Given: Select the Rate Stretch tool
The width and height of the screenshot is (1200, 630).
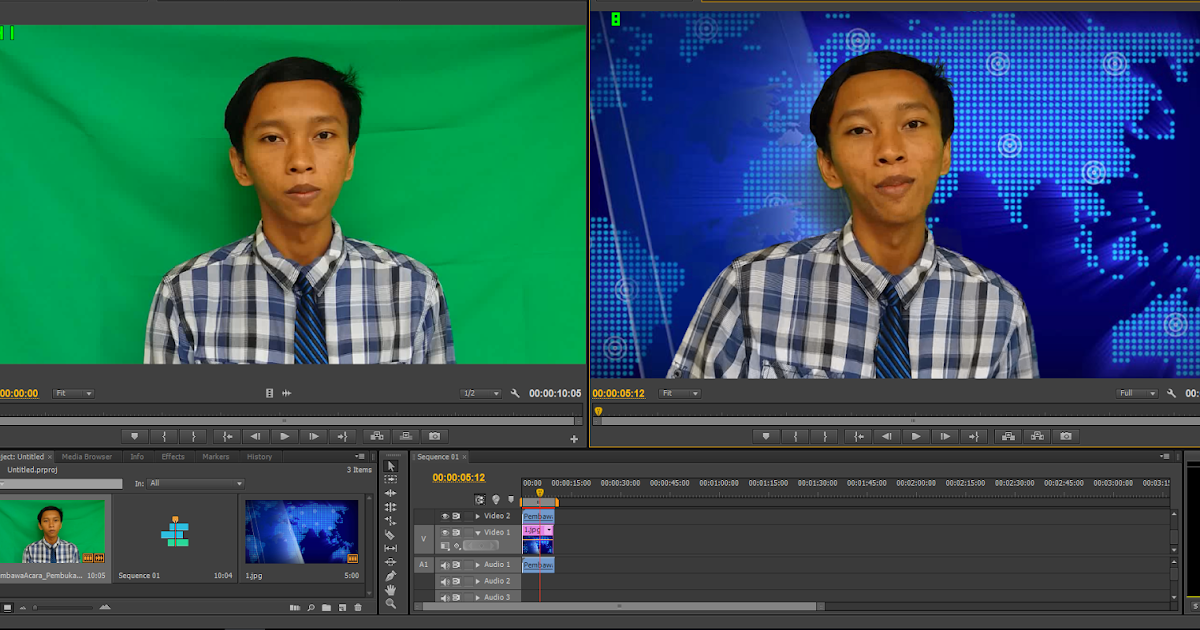Looking at the screenshot, I should pyautogui.click(x=391, y=521).
